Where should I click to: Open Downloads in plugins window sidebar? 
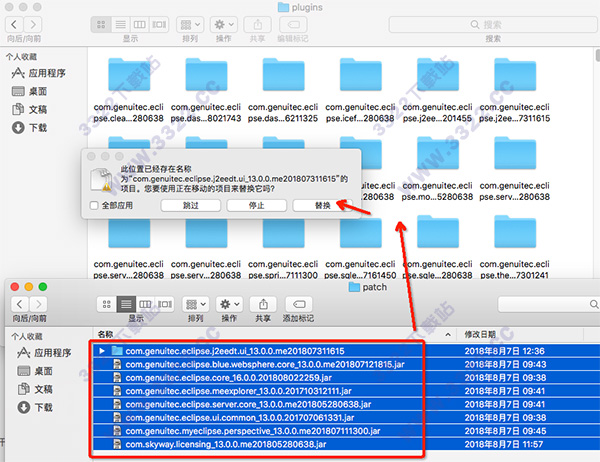(x=29, y=127)
